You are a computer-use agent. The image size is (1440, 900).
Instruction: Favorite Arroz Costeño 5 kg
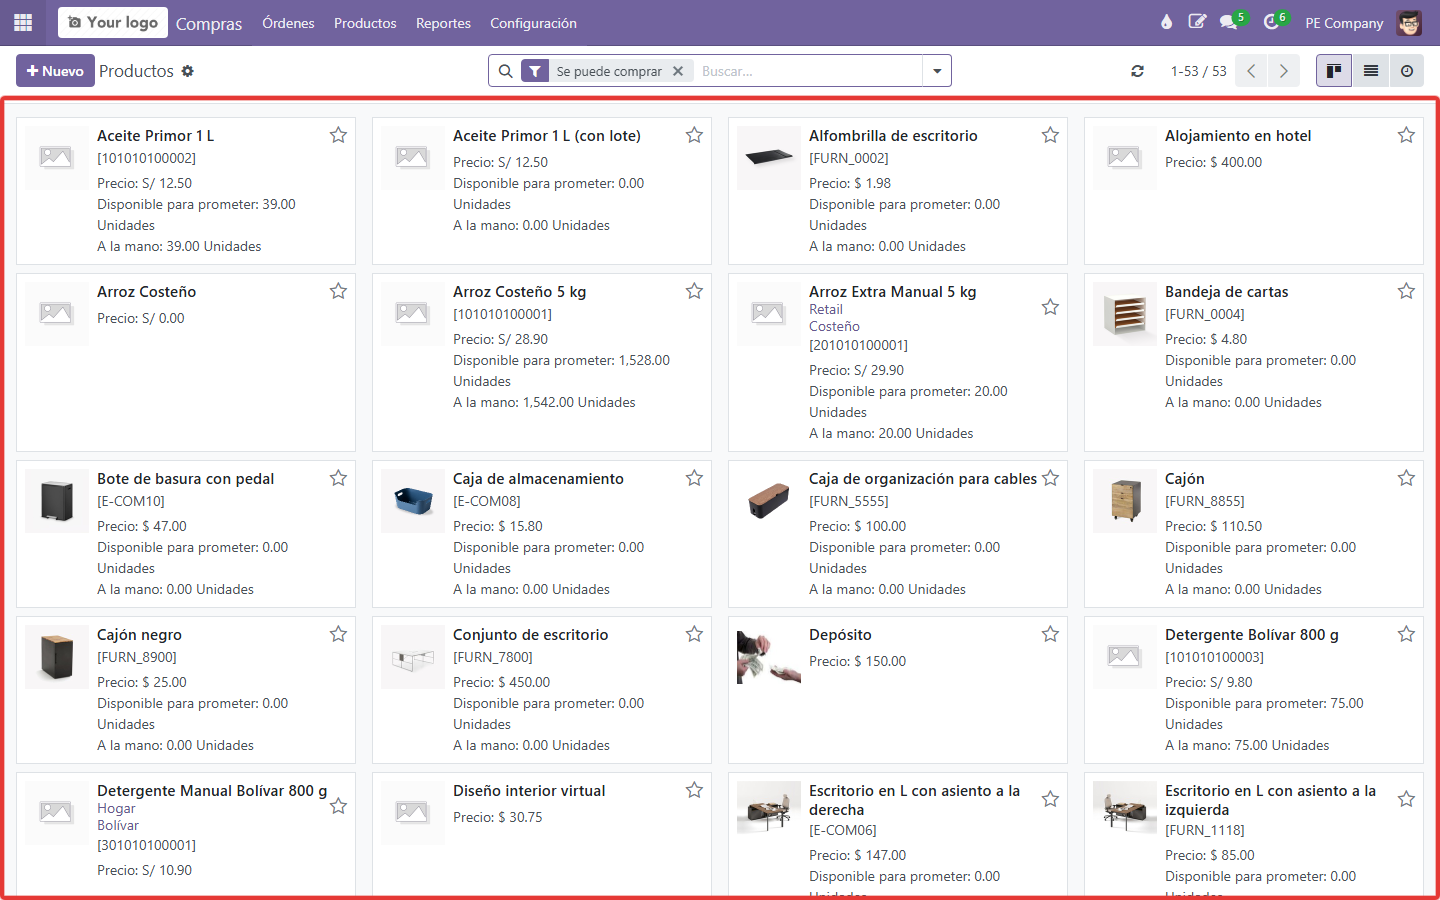click(x=694, y=291)
